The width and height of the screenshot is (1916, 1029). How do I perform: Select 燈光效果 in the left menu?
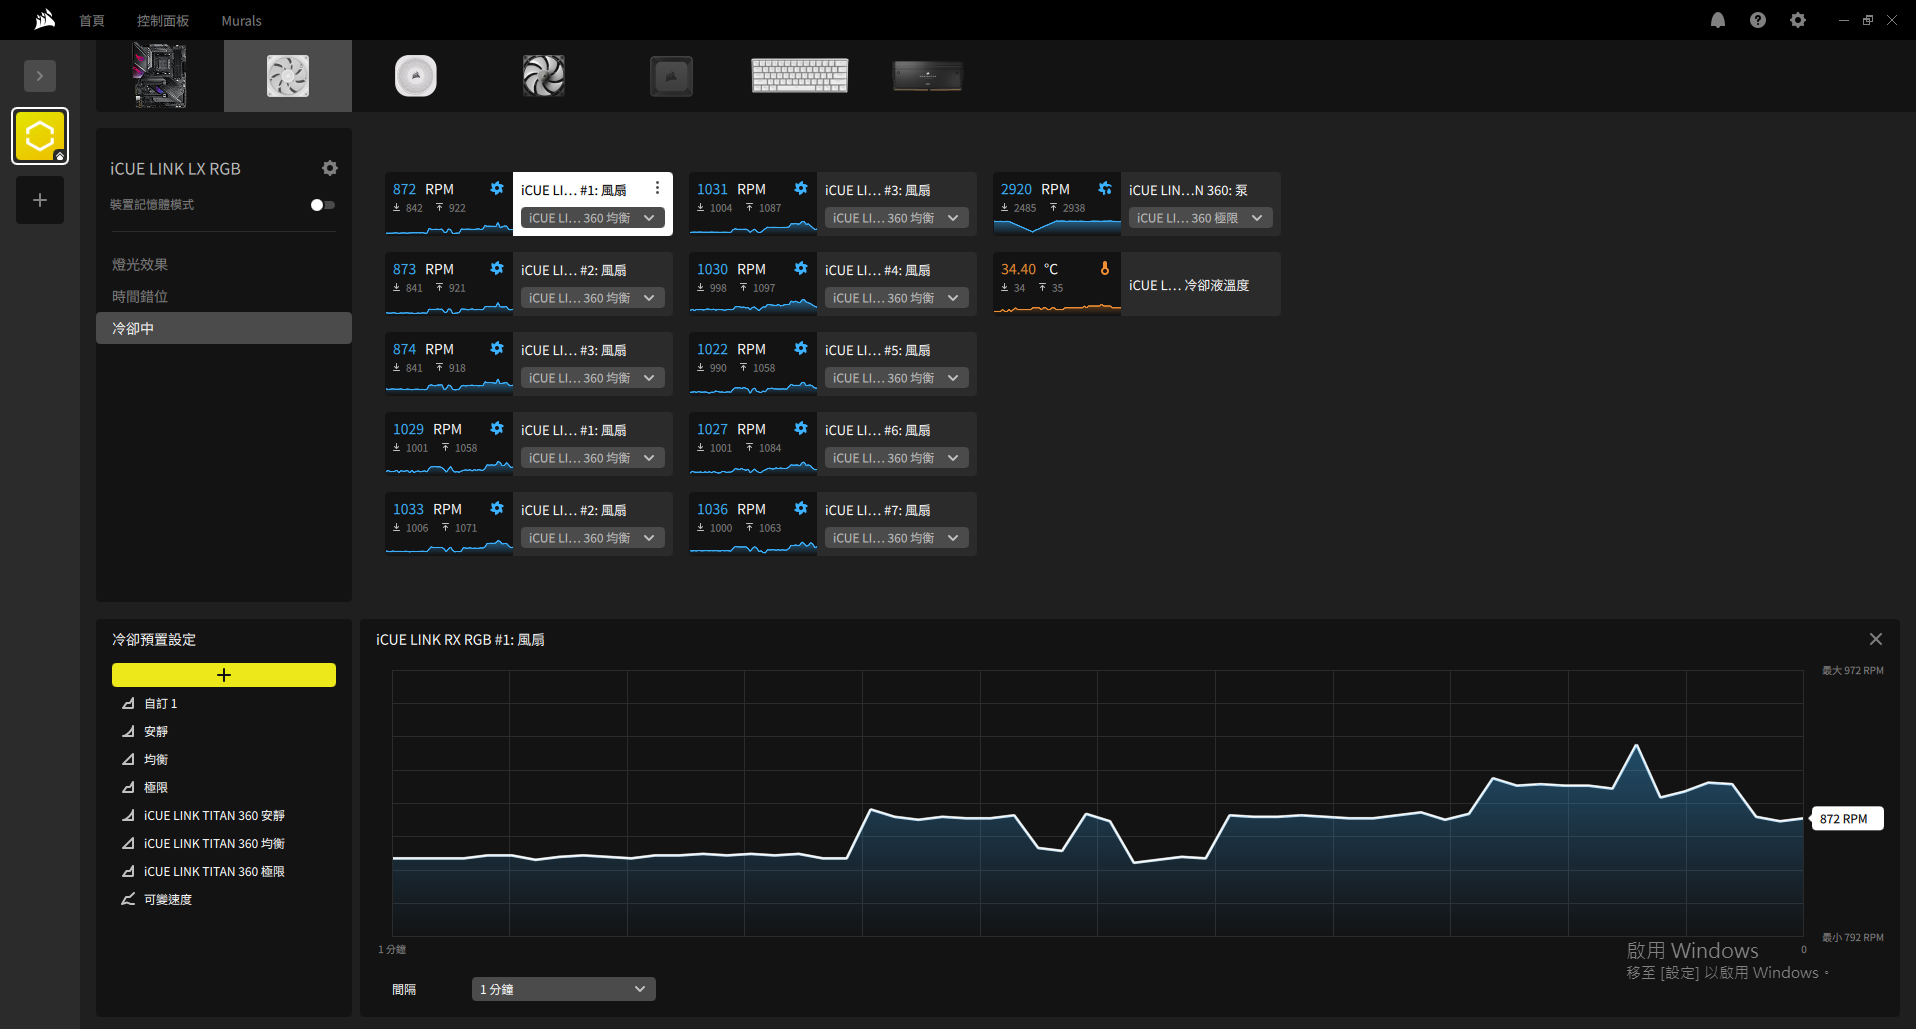pyautogui.click(x=140, y=265)
